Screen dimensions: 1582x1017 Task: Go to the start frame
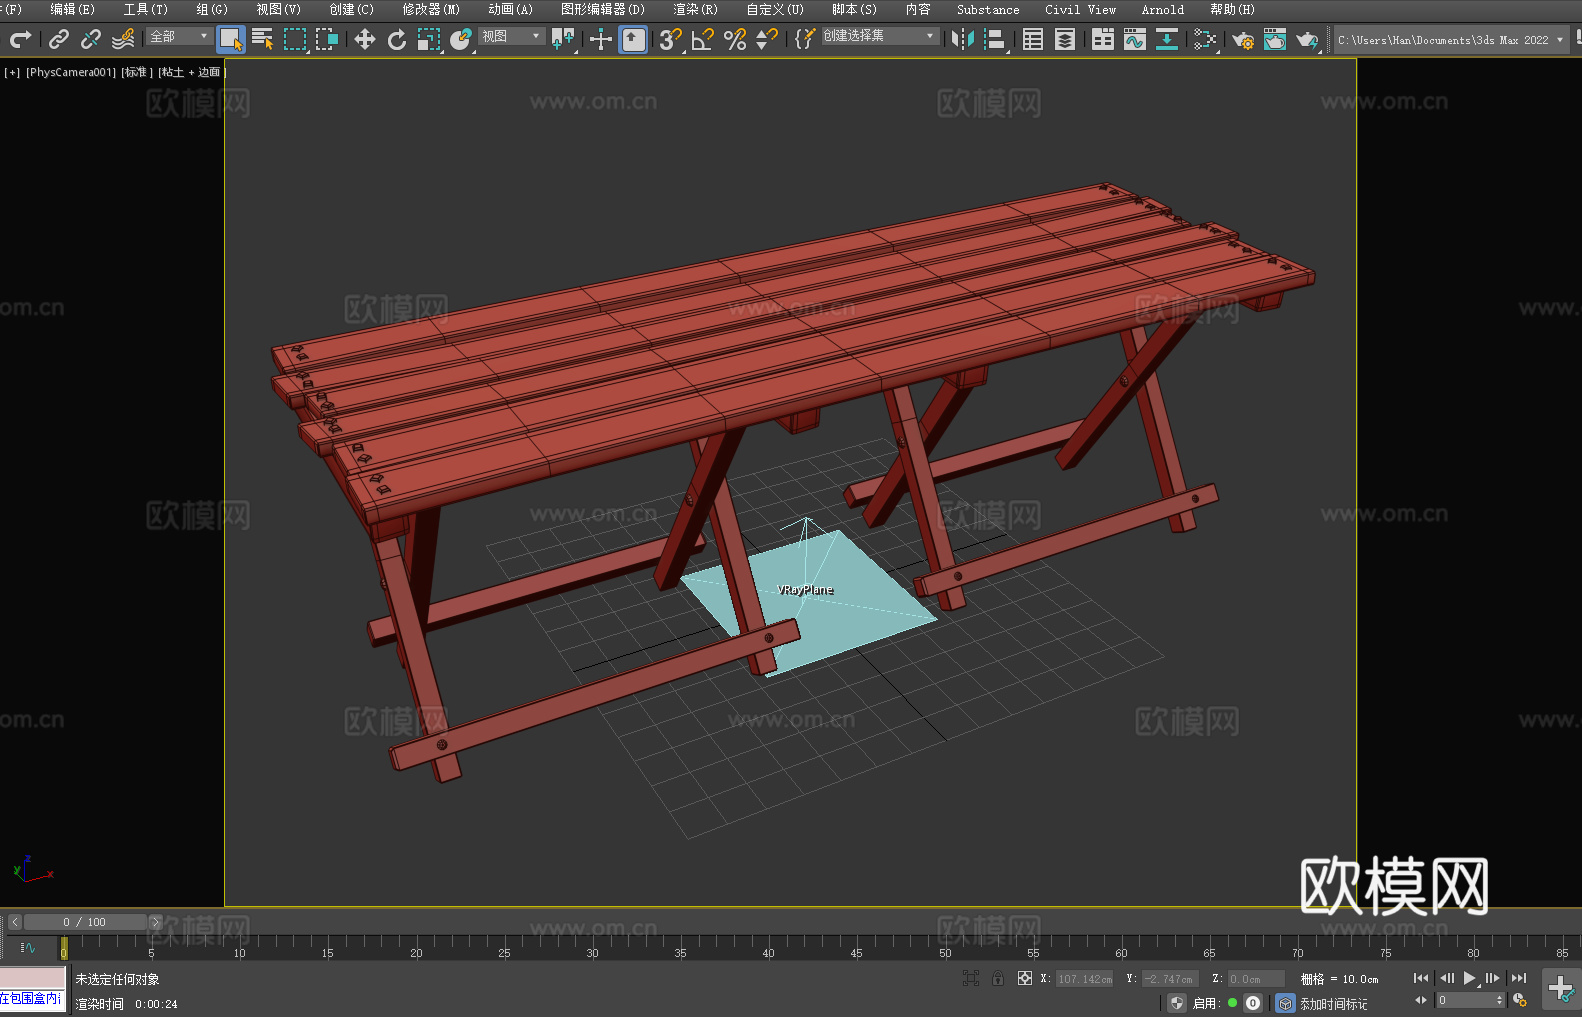click(x=1421, y=978)
